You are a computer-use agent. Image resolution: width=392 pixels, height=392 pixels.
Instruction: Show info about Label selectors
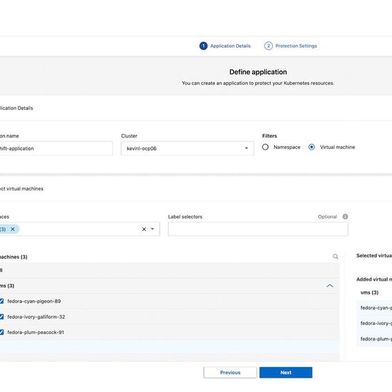[345, 217]
